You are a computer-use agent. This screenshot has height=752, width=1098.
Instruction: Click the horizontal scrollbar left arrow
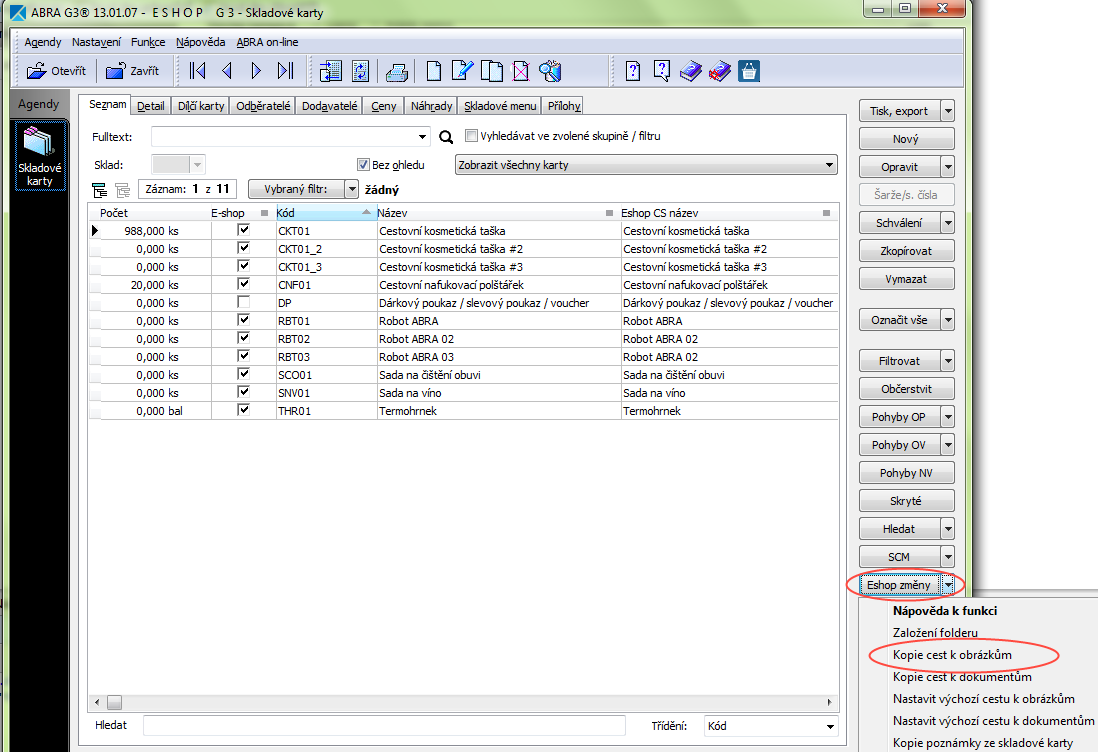tap(97, 702)
